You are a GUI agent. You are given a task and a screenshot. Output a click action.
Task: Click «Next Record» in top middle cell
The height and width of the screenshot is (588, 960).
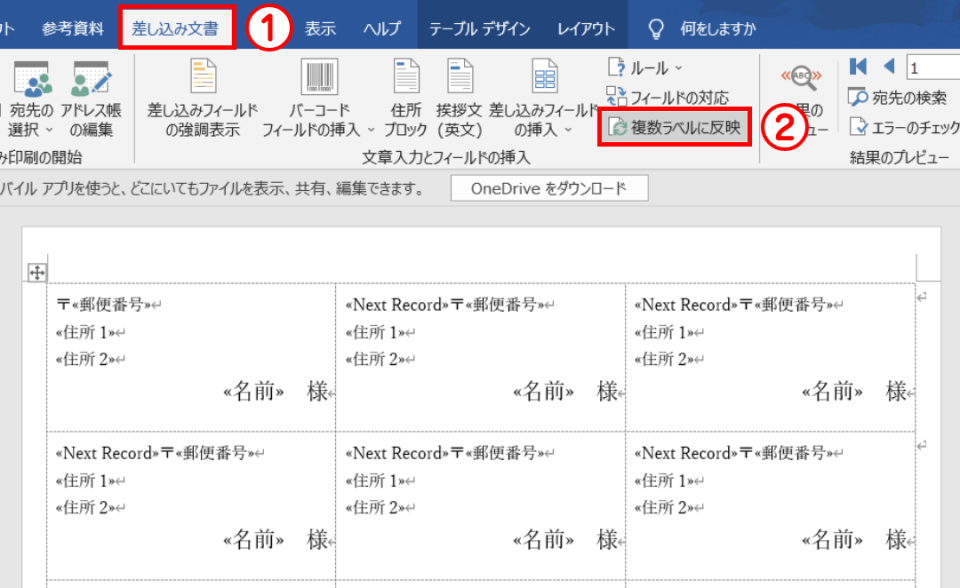[x=397, y=304]
